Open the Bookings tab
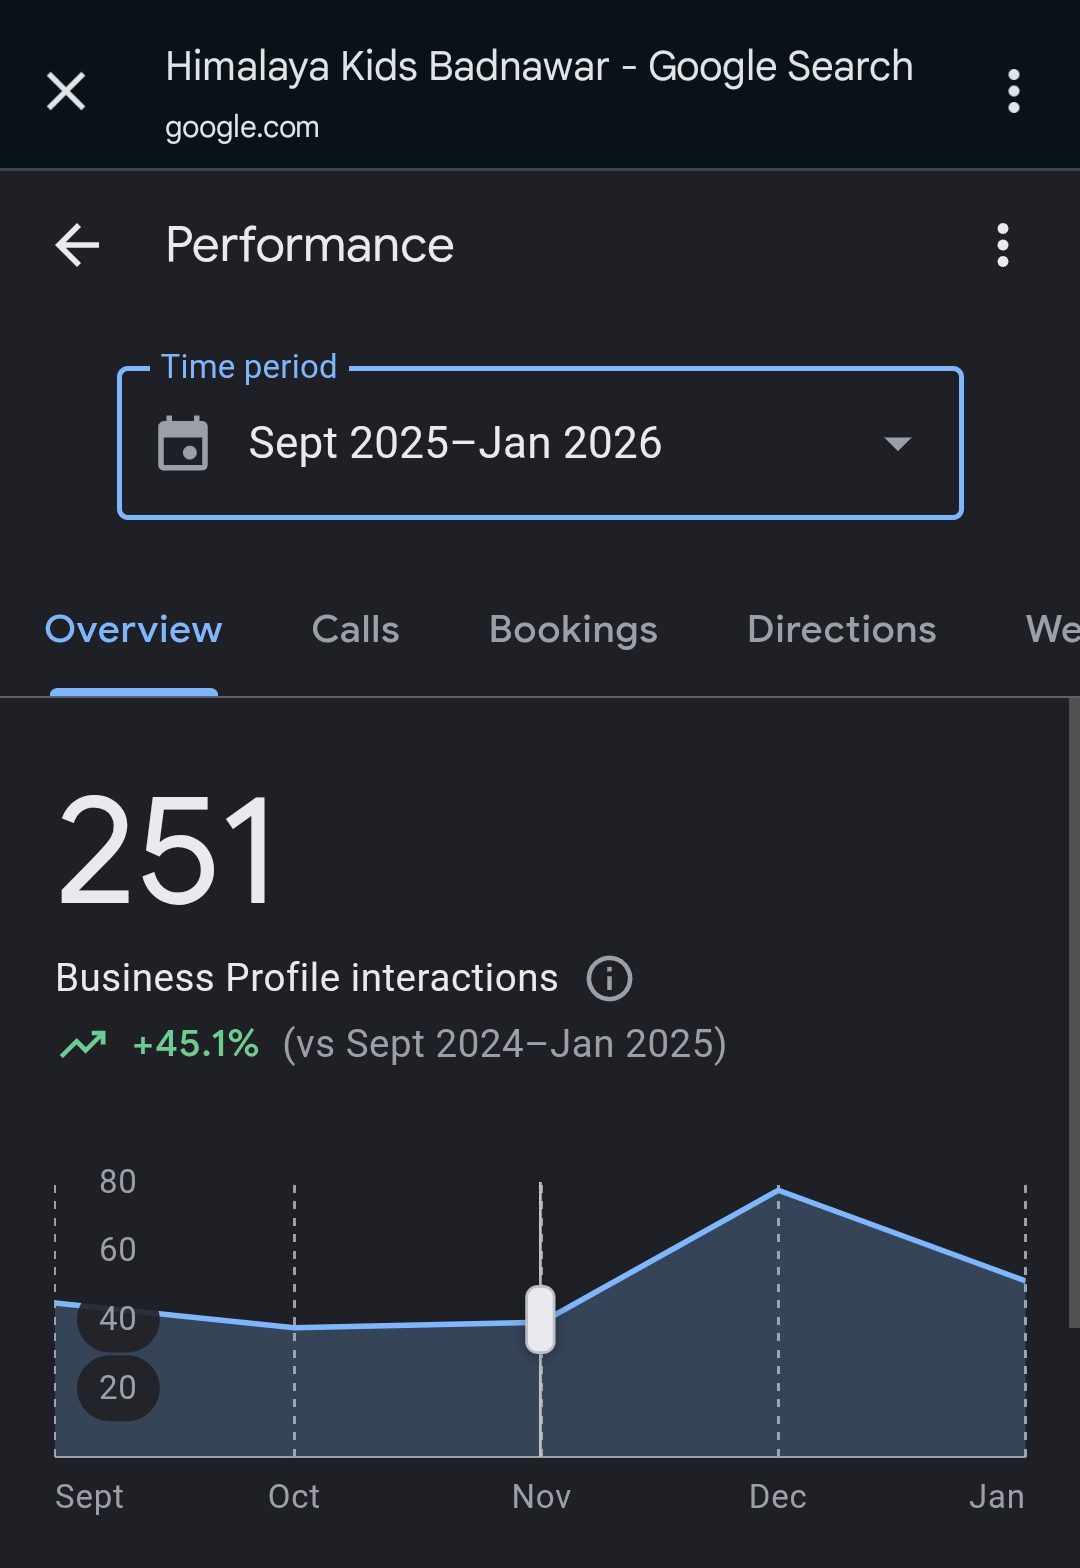This screenshot has width=1080, height=1568. point(573,630)
